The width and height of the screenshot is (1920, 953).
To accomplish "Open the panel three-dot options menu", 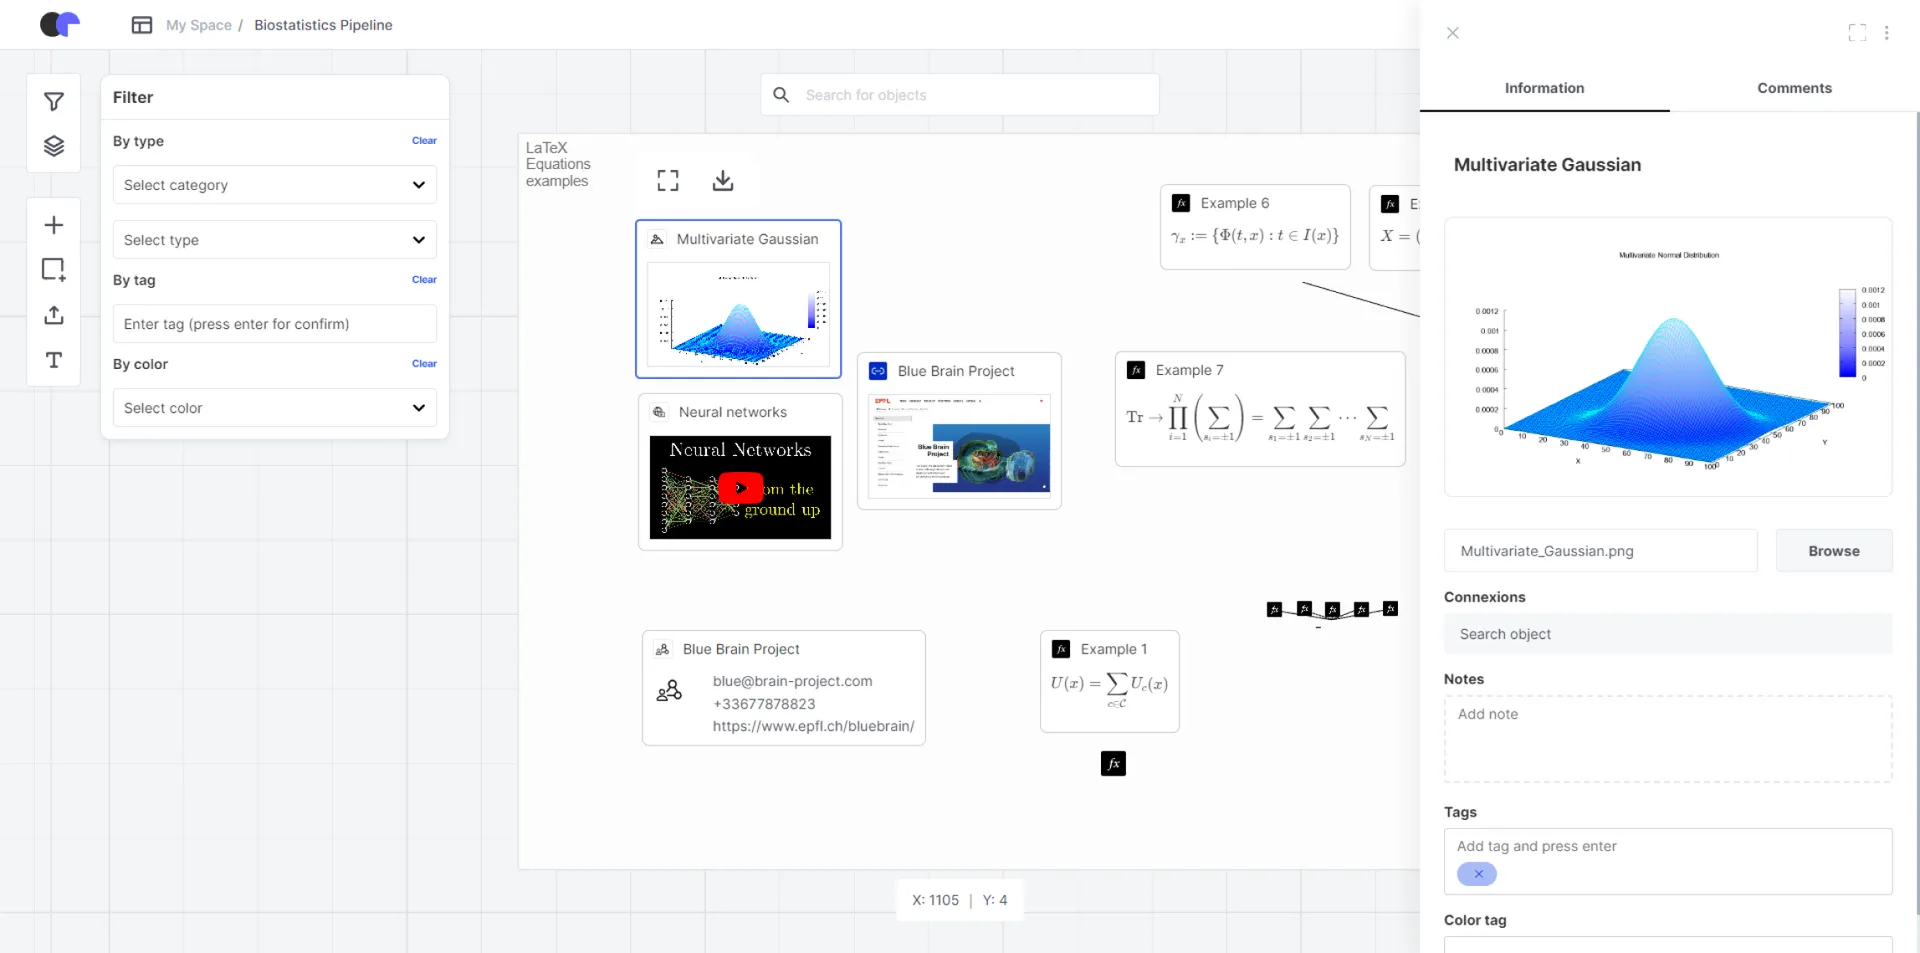I will 1886,33.
